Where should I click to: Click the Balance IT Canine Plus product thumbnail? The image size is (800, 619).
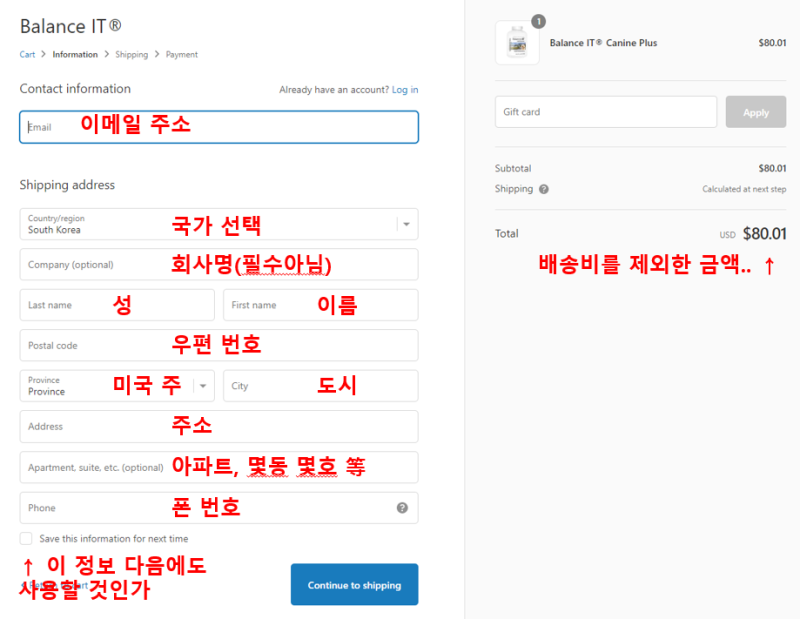(517, 43)
